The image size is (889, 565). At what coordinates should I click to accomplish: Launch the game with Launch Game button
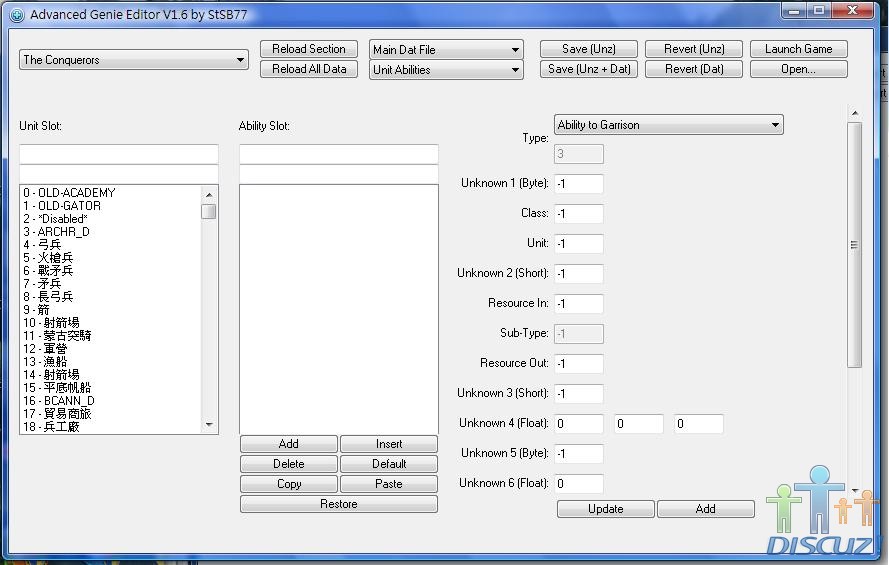798,49
